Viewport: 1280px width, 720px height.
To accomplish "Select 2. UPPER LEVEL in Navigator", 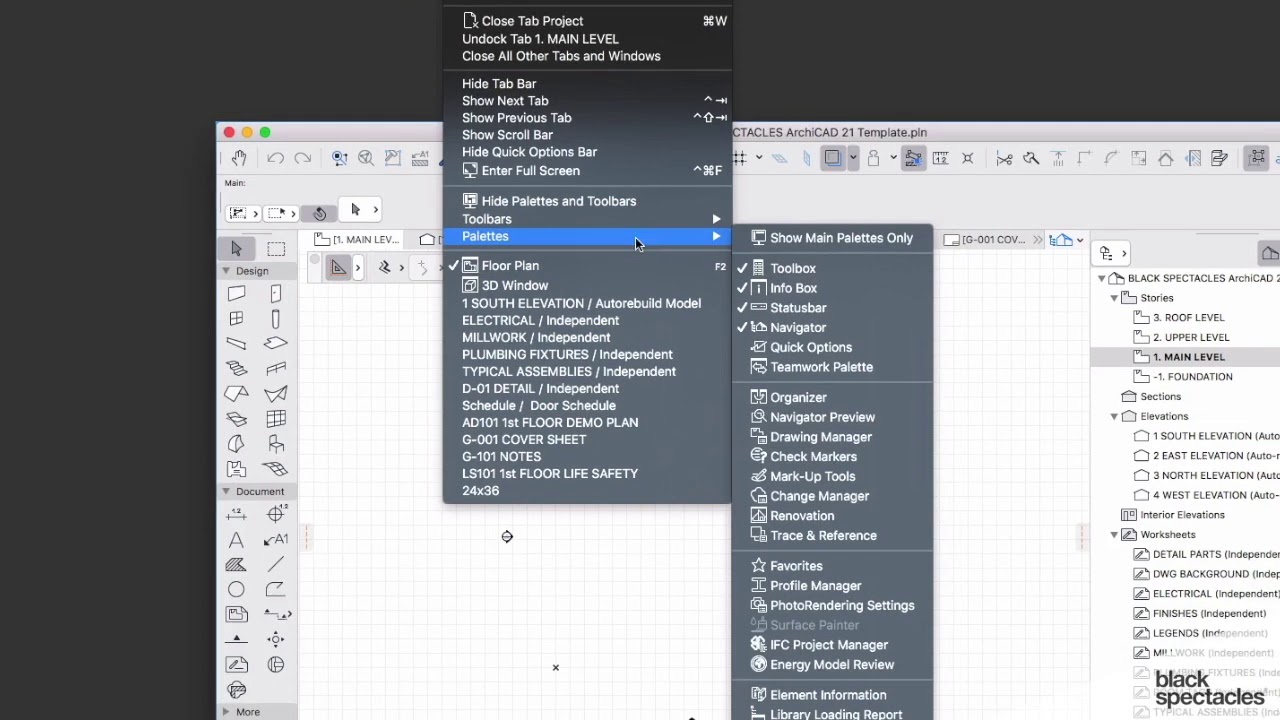I will [1191, 337].
